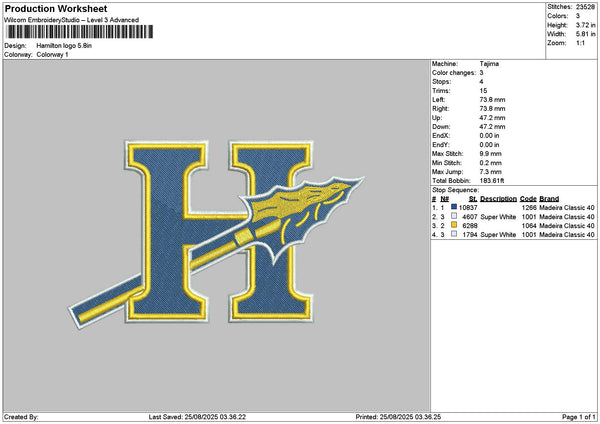The image size is (600, 424).
Task: Click the 'Stop Sequence:' heading
Action: [455, 190]
